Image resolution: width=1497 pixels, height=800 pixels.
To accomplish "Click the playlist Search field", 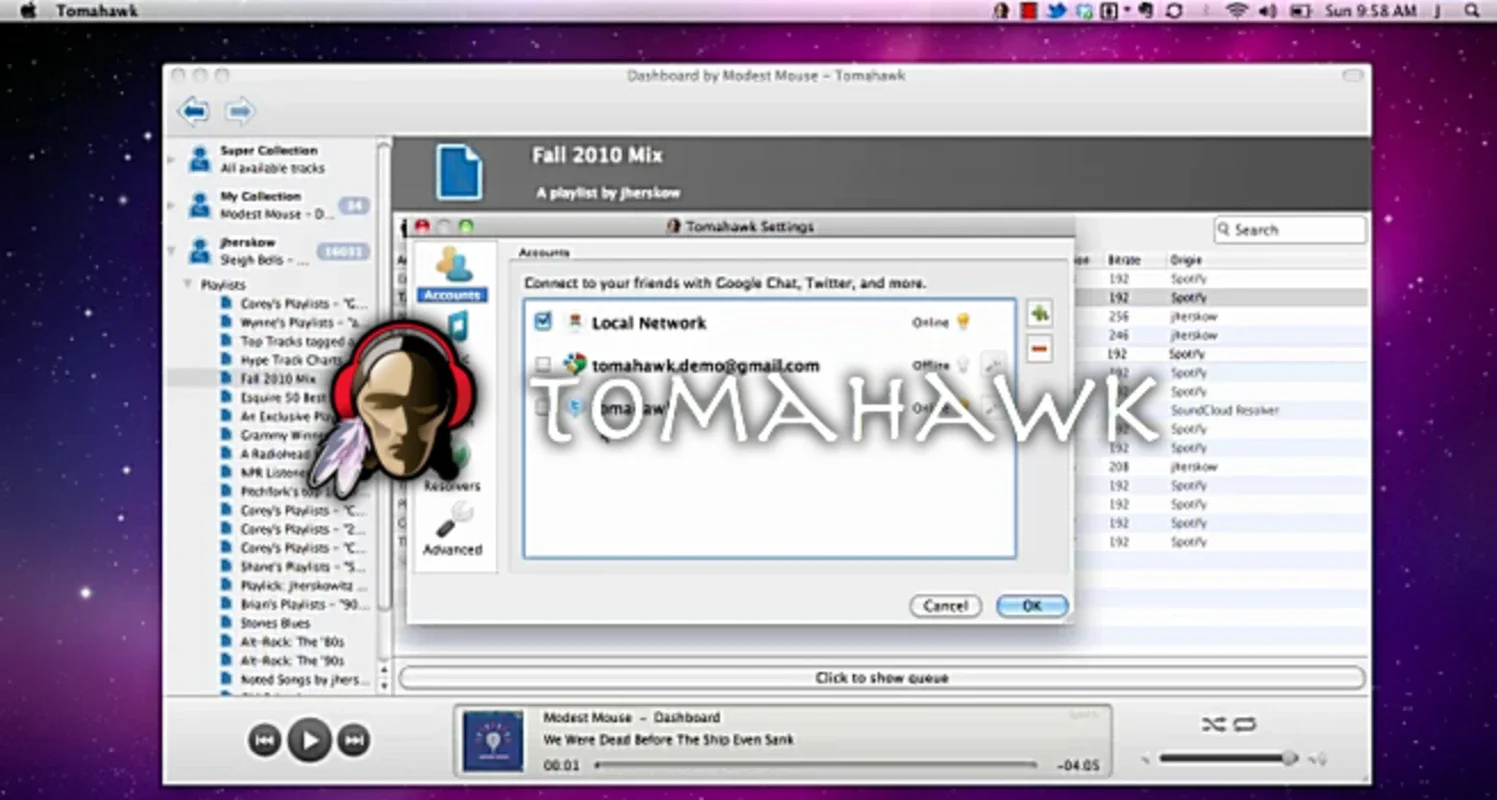I will click(1290, 230).
